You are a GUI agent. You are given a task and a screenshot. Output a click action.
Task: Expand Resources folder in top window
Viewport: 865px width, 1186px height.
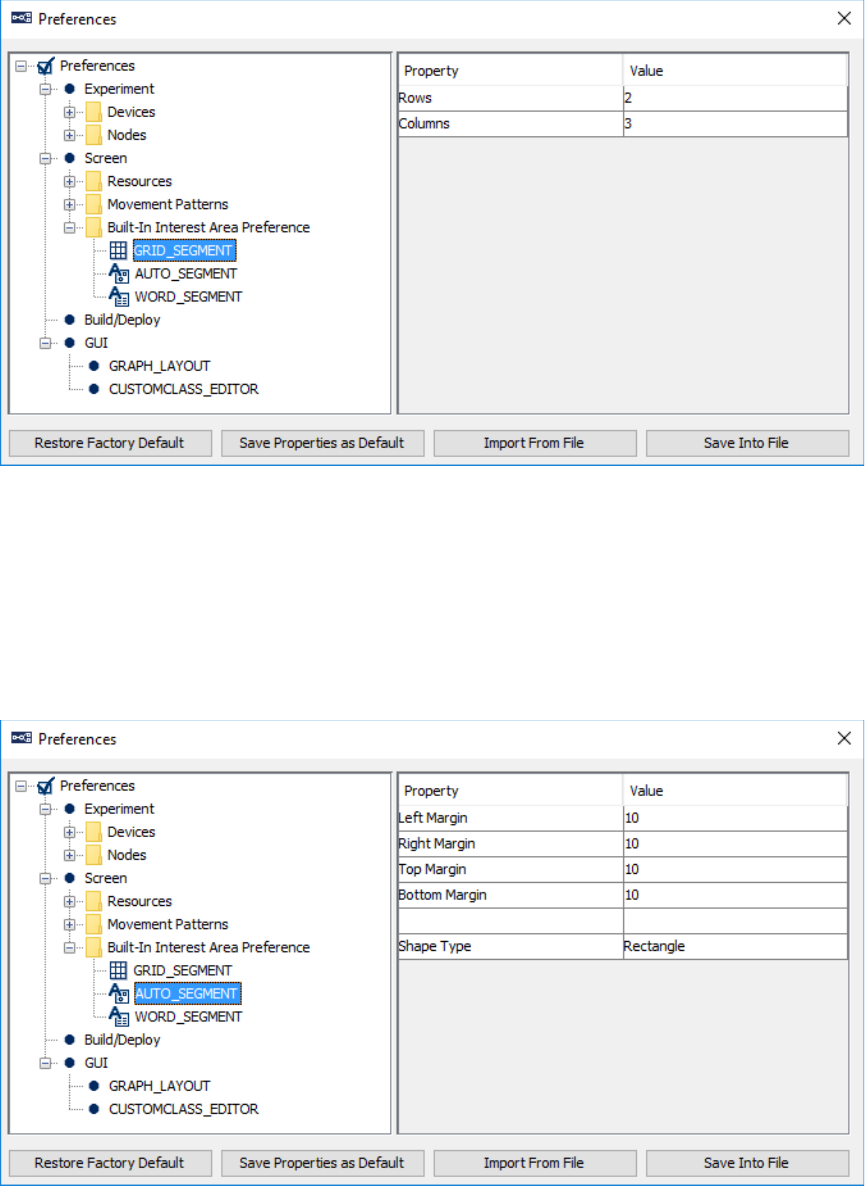click(x=70, y=182)
